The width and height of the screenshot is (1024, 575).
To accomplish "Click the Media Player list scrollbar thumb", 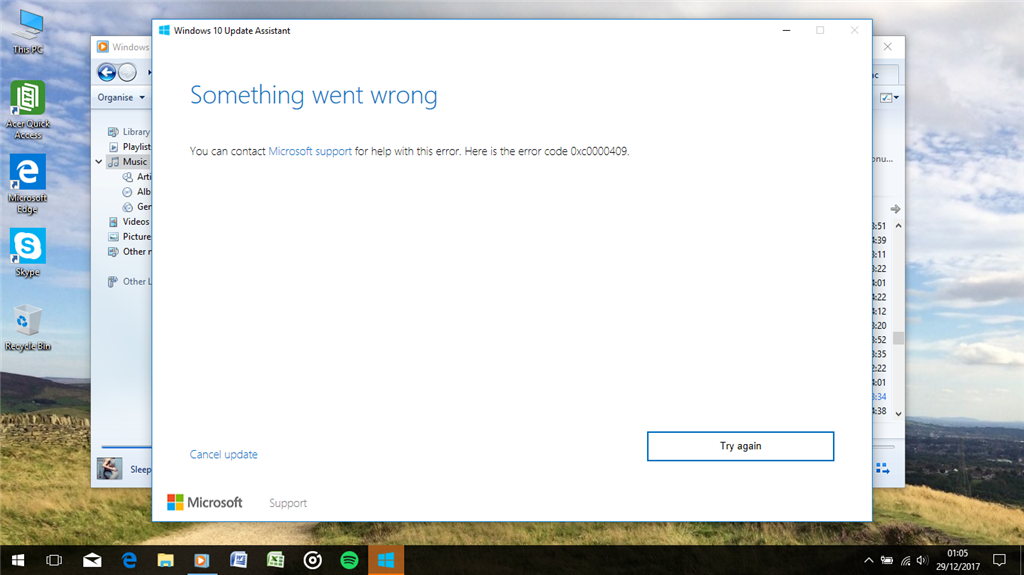I will point(899,338).
